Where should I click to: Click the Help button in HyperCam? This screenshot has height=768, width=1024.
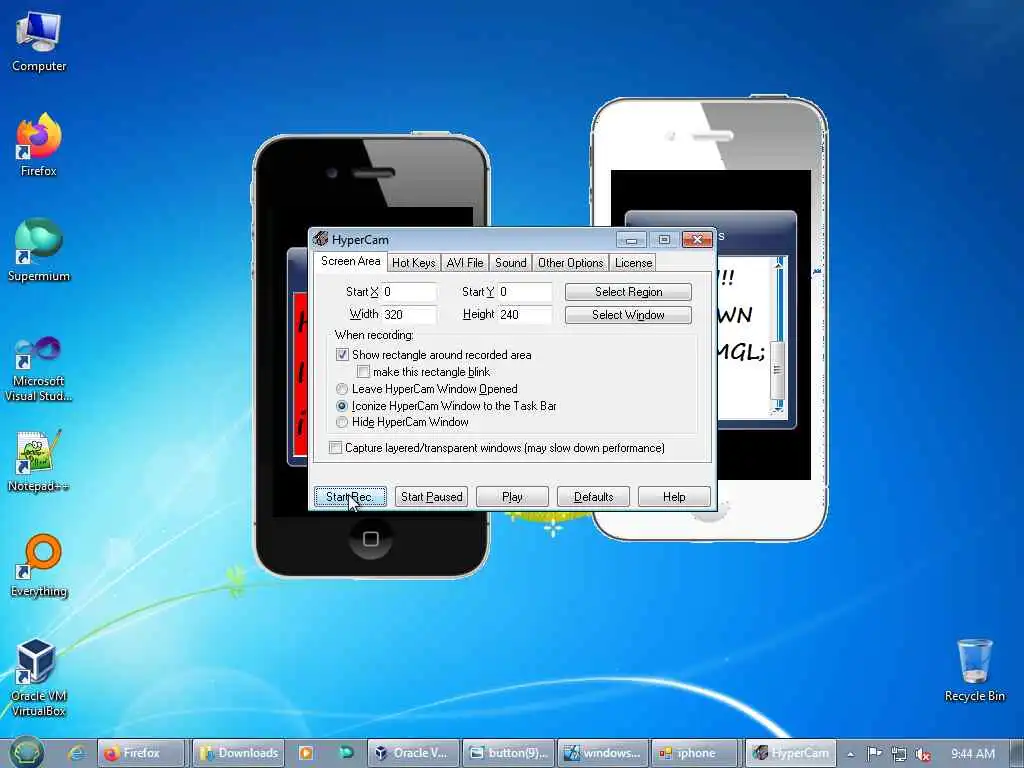click(x=674, y=497)
